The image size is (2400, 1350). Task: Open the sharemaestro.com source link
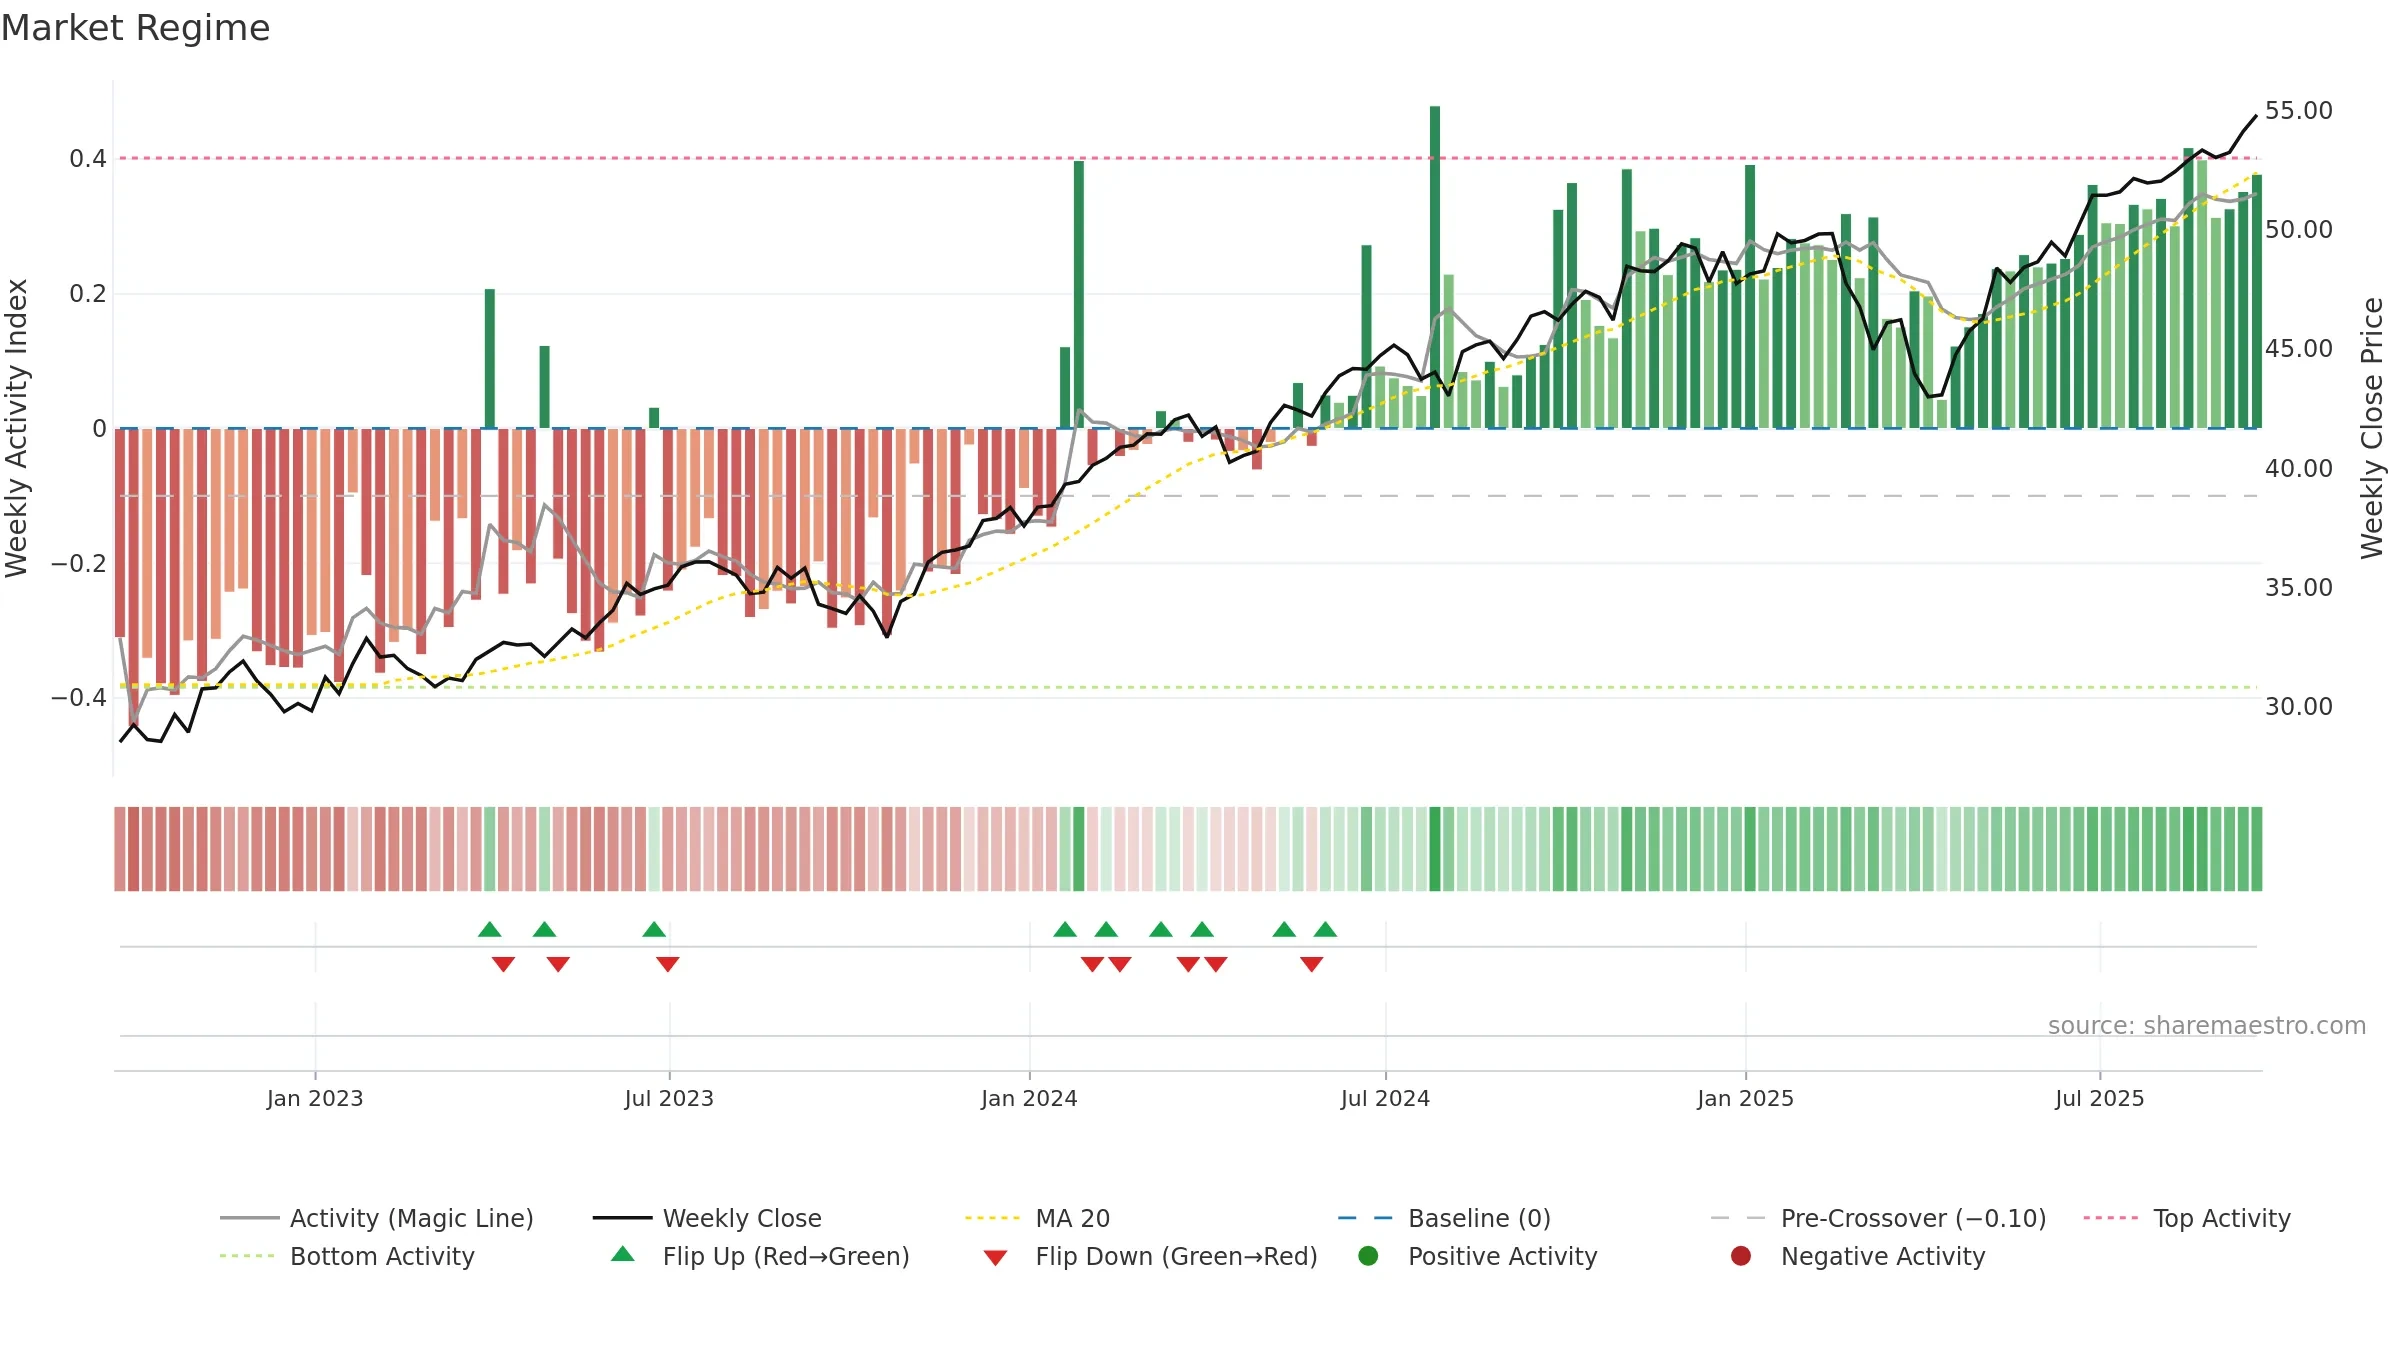pos(2207,1025)
